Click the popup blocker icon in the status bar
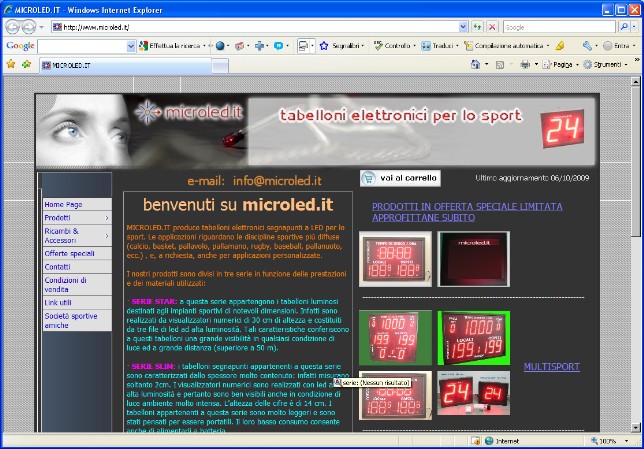Image resolution: width=644 pixels, height=449 pixels. [476, 441]
